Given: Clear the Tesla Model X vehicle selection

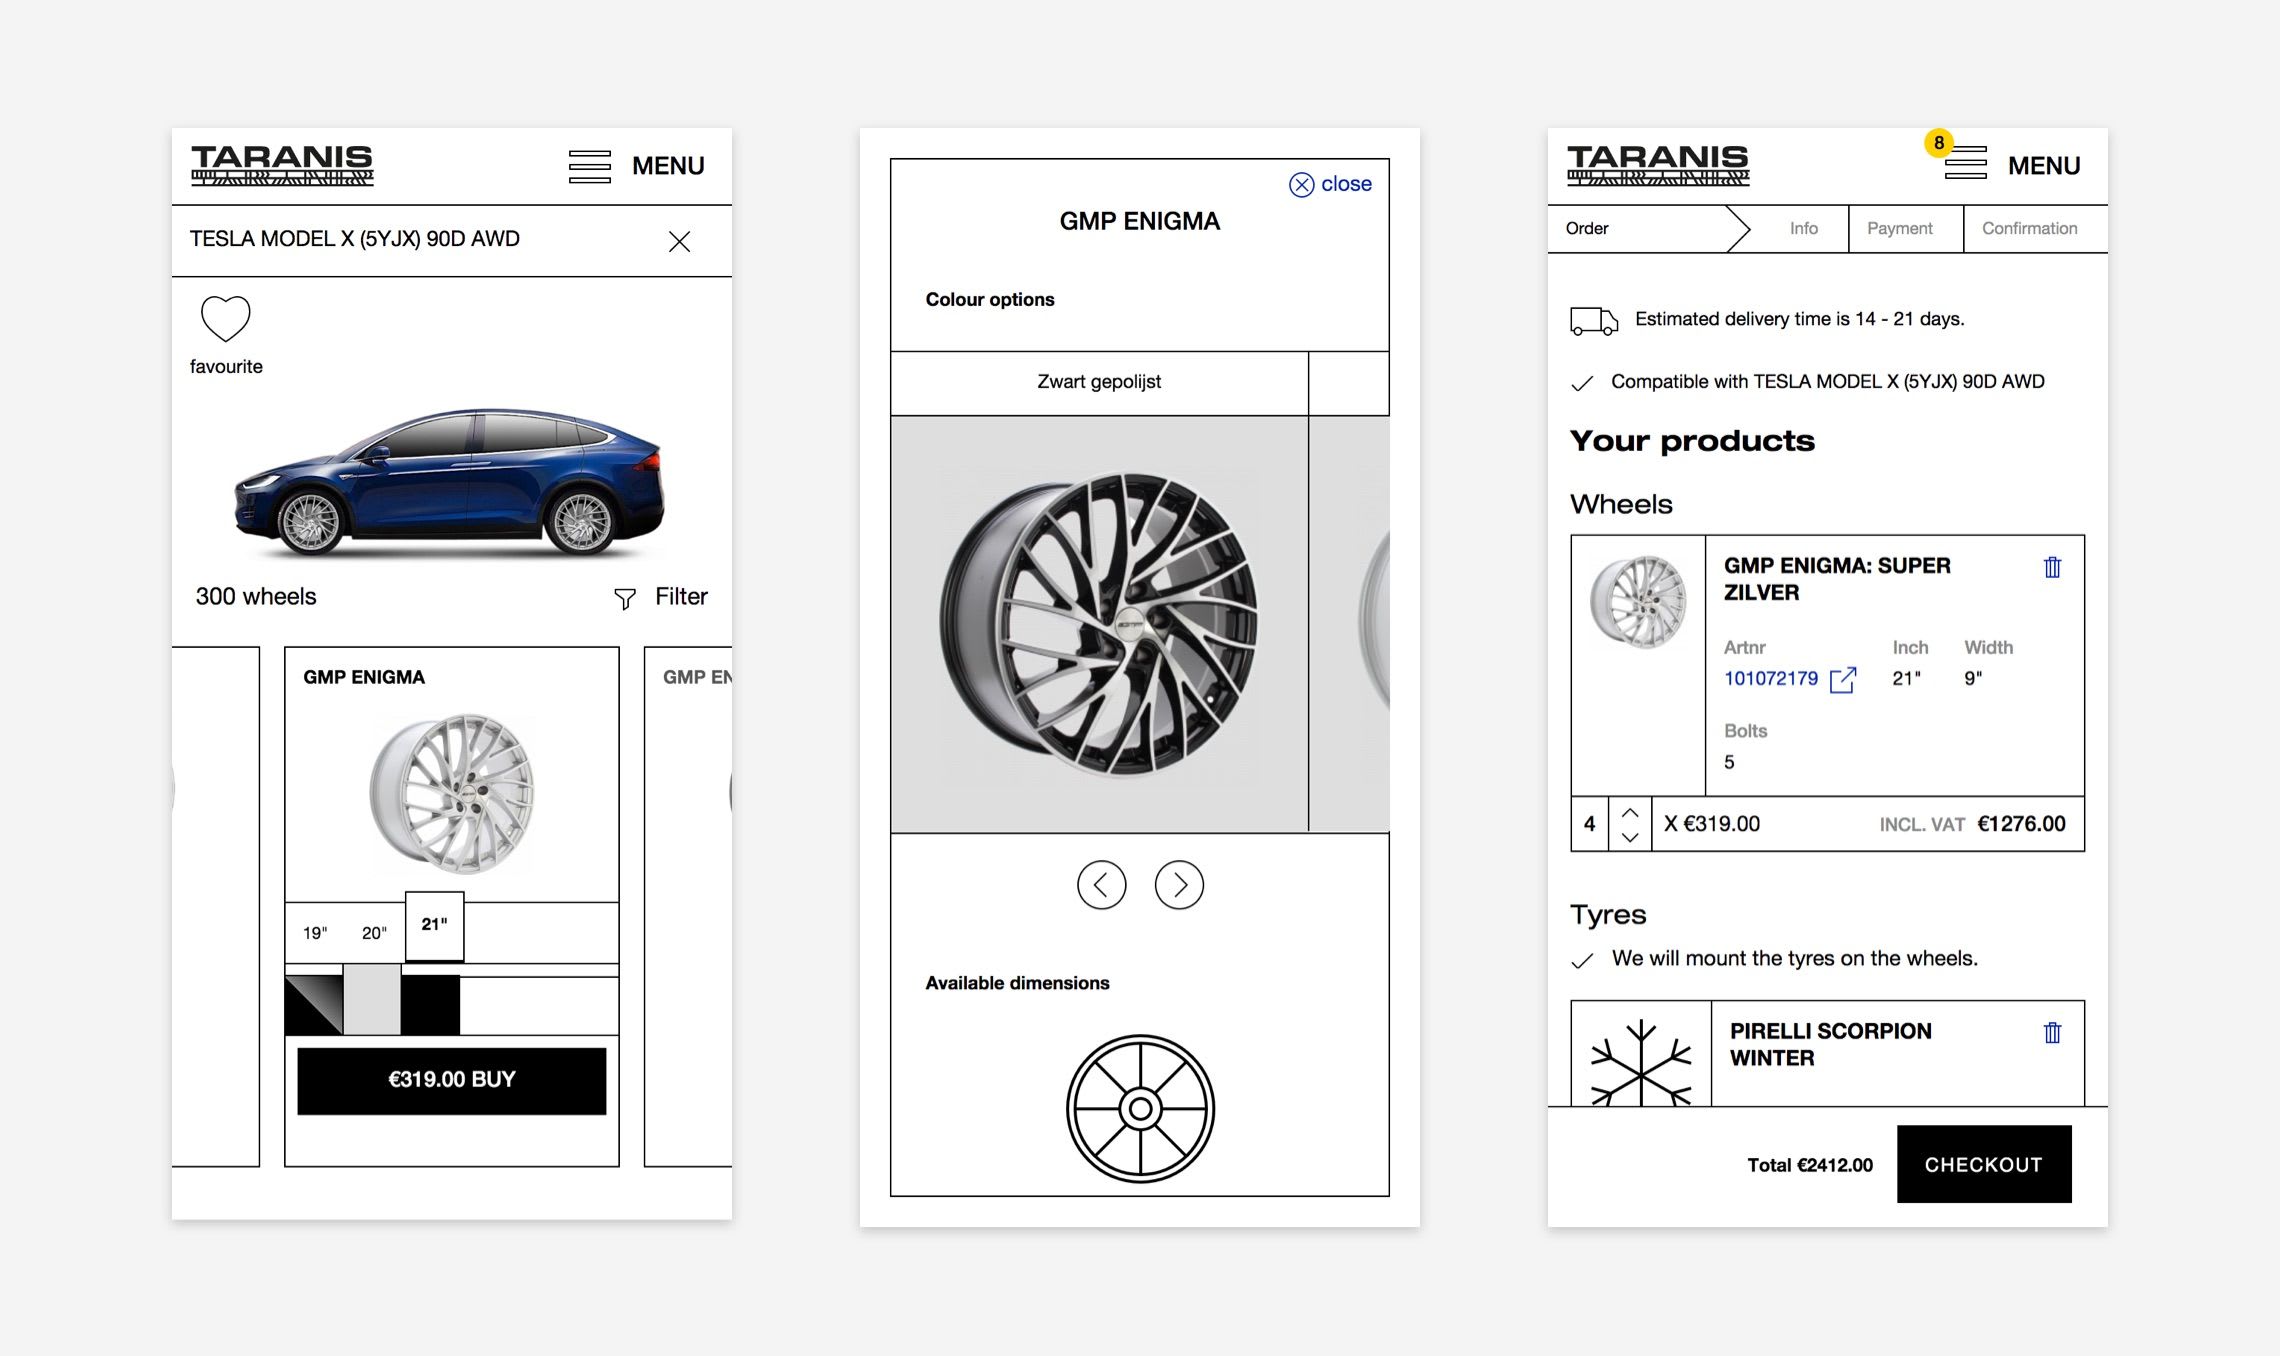Looking at the screenshot, I should pos(679,241).
